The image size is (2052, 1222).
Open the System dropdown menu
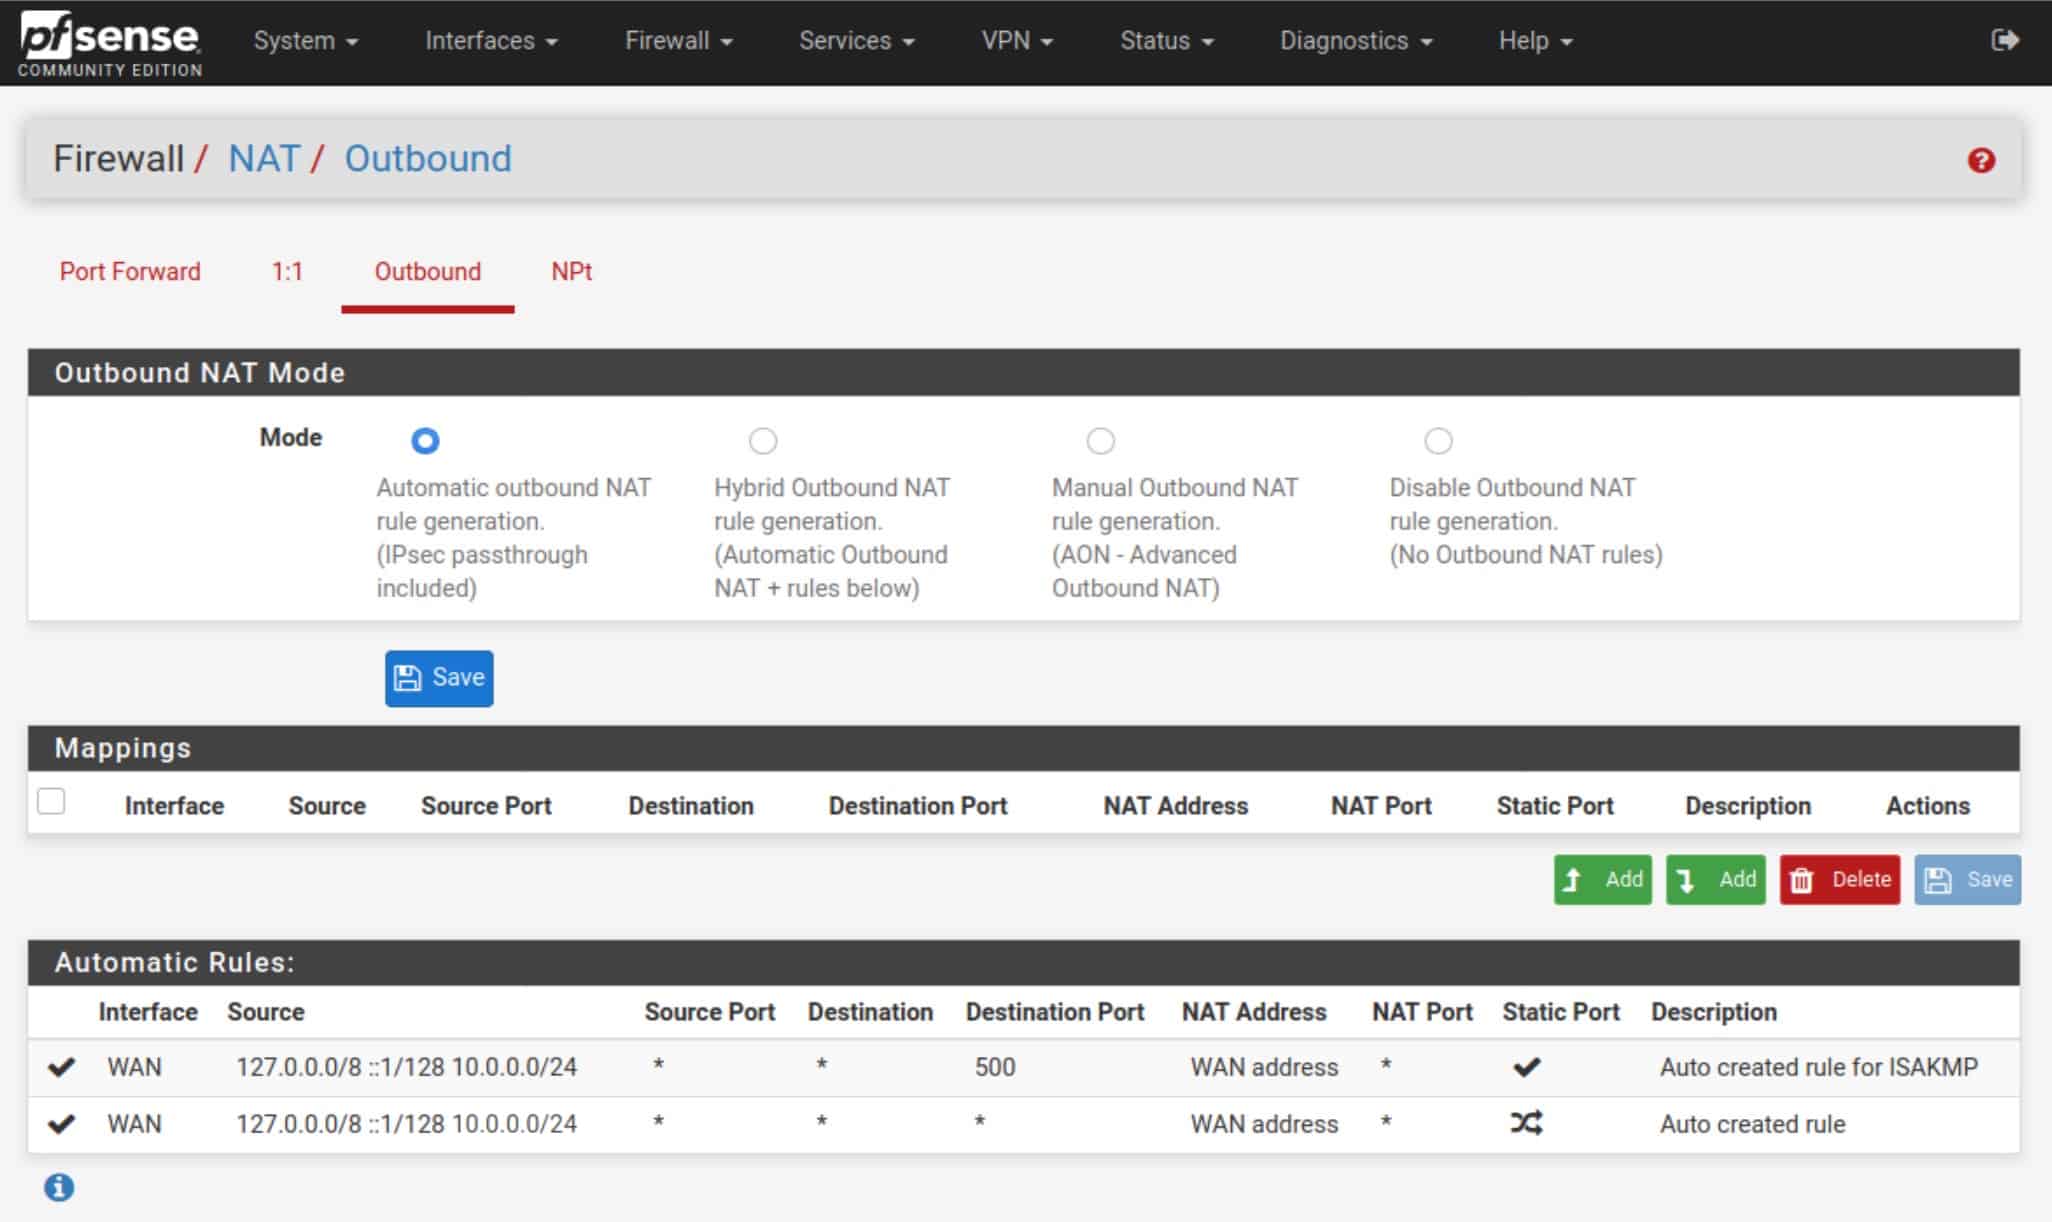click(x=305, y=41)
